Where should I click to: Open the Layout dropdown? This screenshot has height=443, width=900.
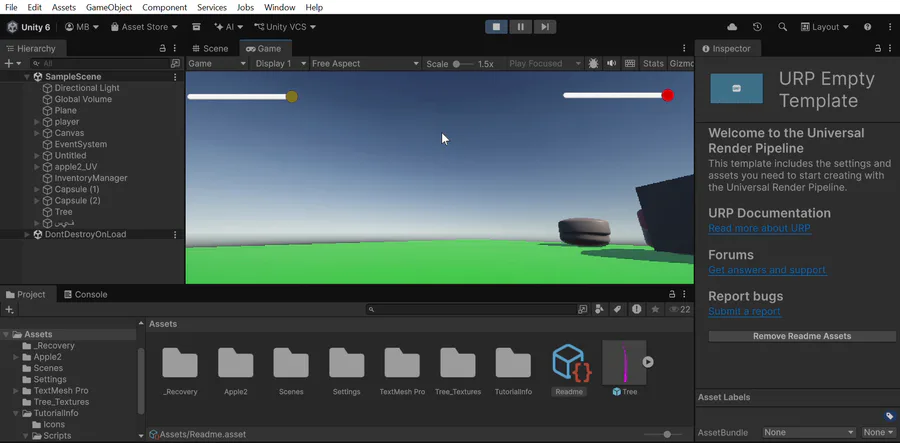pos(824,27)
